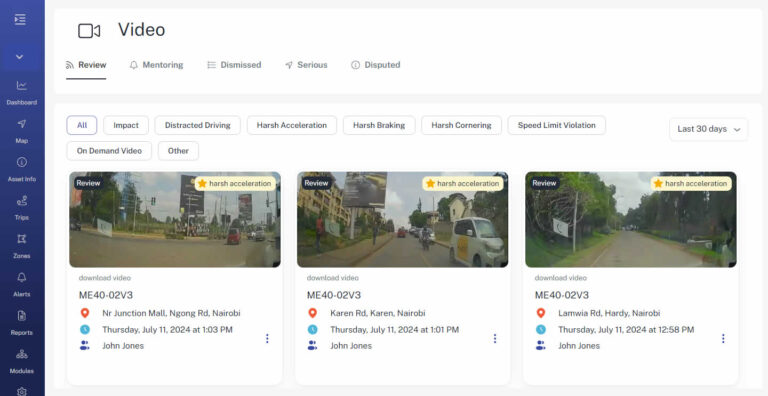Screen dimensions: 768x396
Task: Toggle the Distracted Driving filter
Action: coord(197,125)
